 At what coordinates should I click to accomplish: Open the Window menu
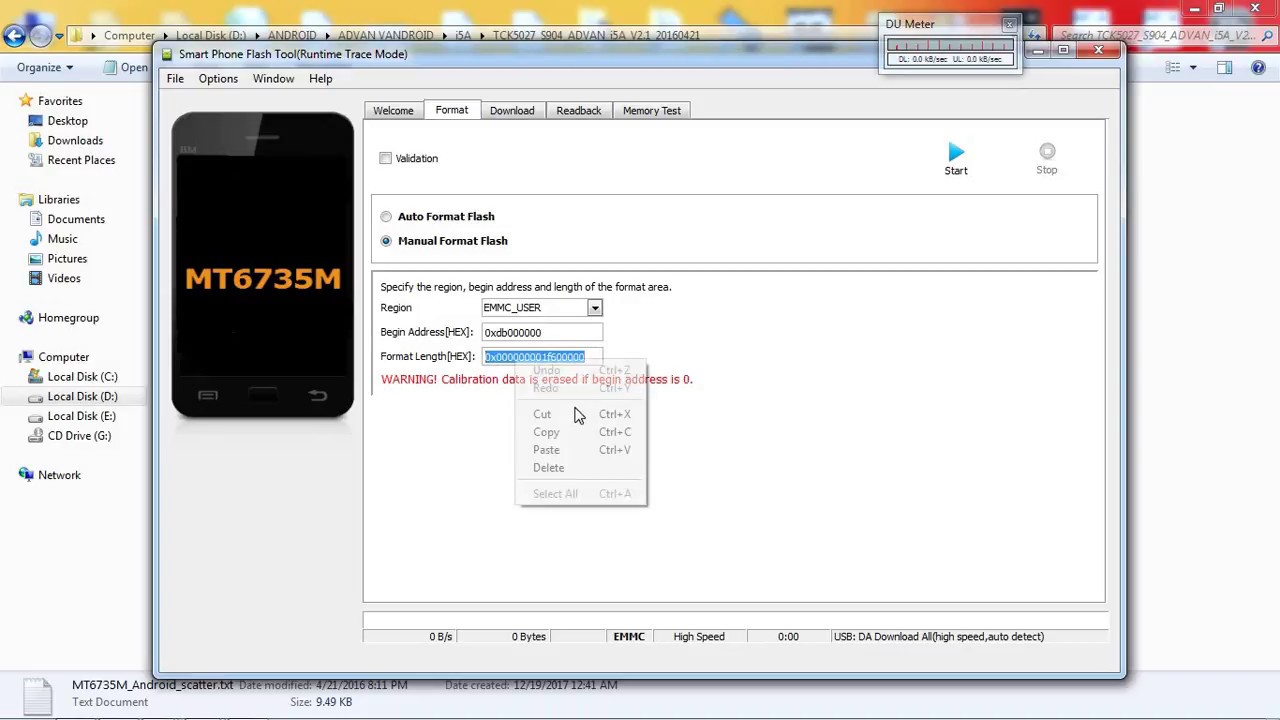273,79
